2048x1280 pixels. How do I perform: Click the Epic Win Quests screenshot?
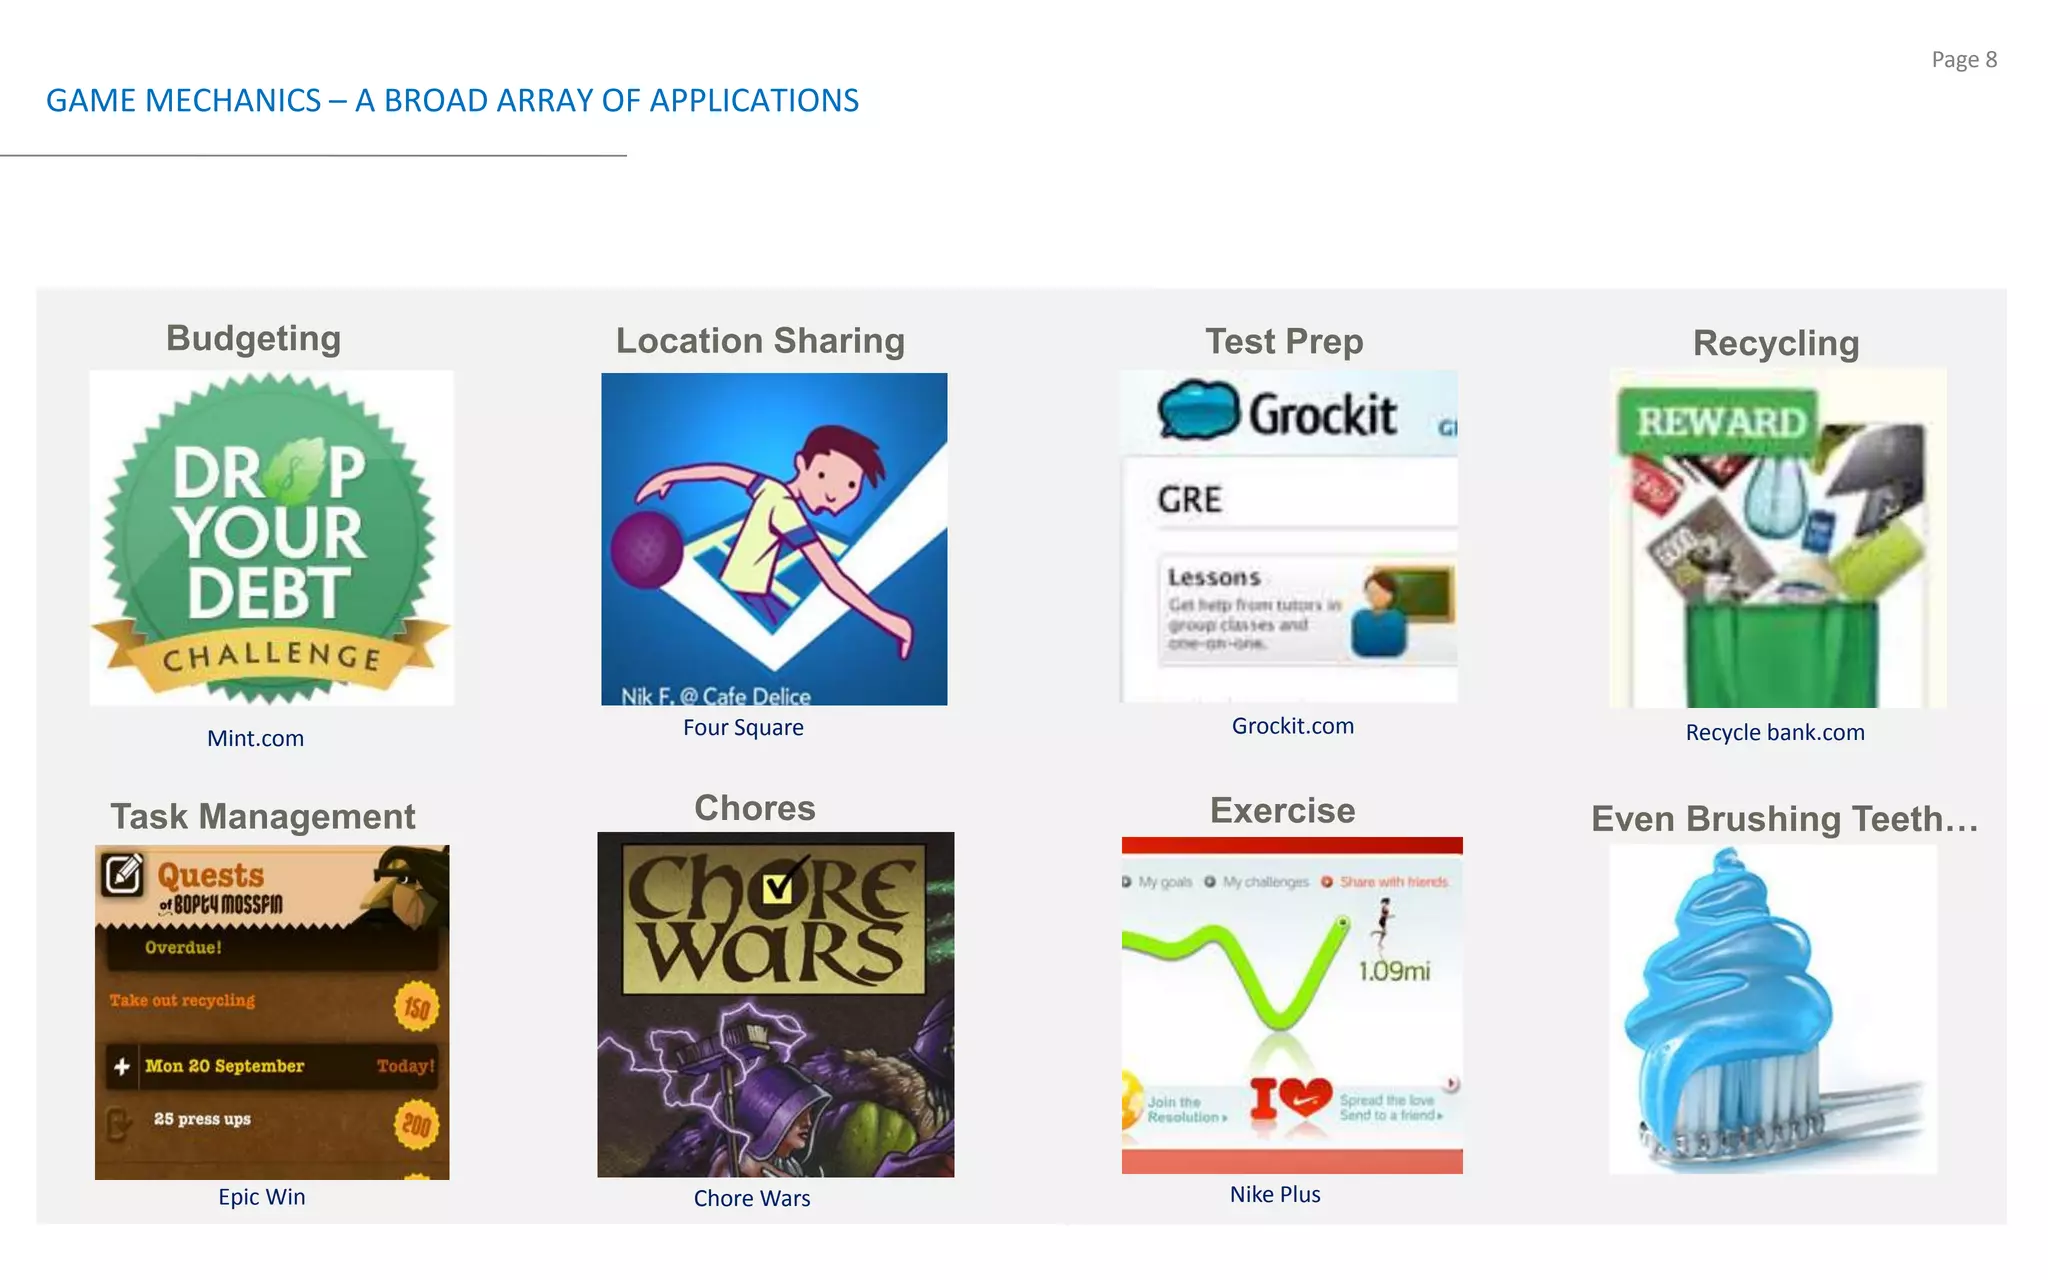click(x=272, y=1012)
